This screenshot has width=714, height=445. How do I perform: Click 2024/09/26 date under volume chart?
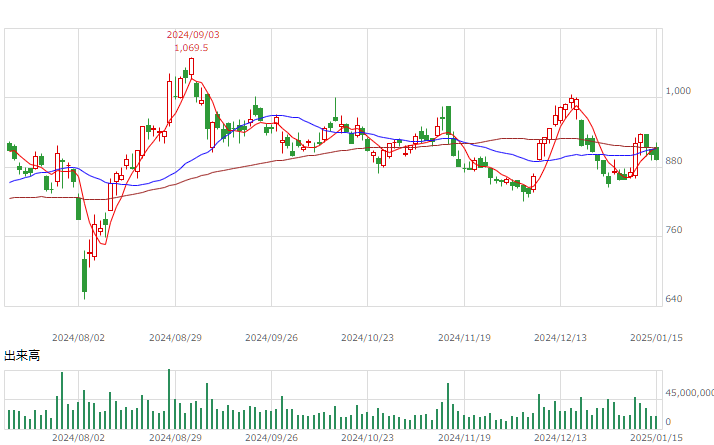coord(271,438)
